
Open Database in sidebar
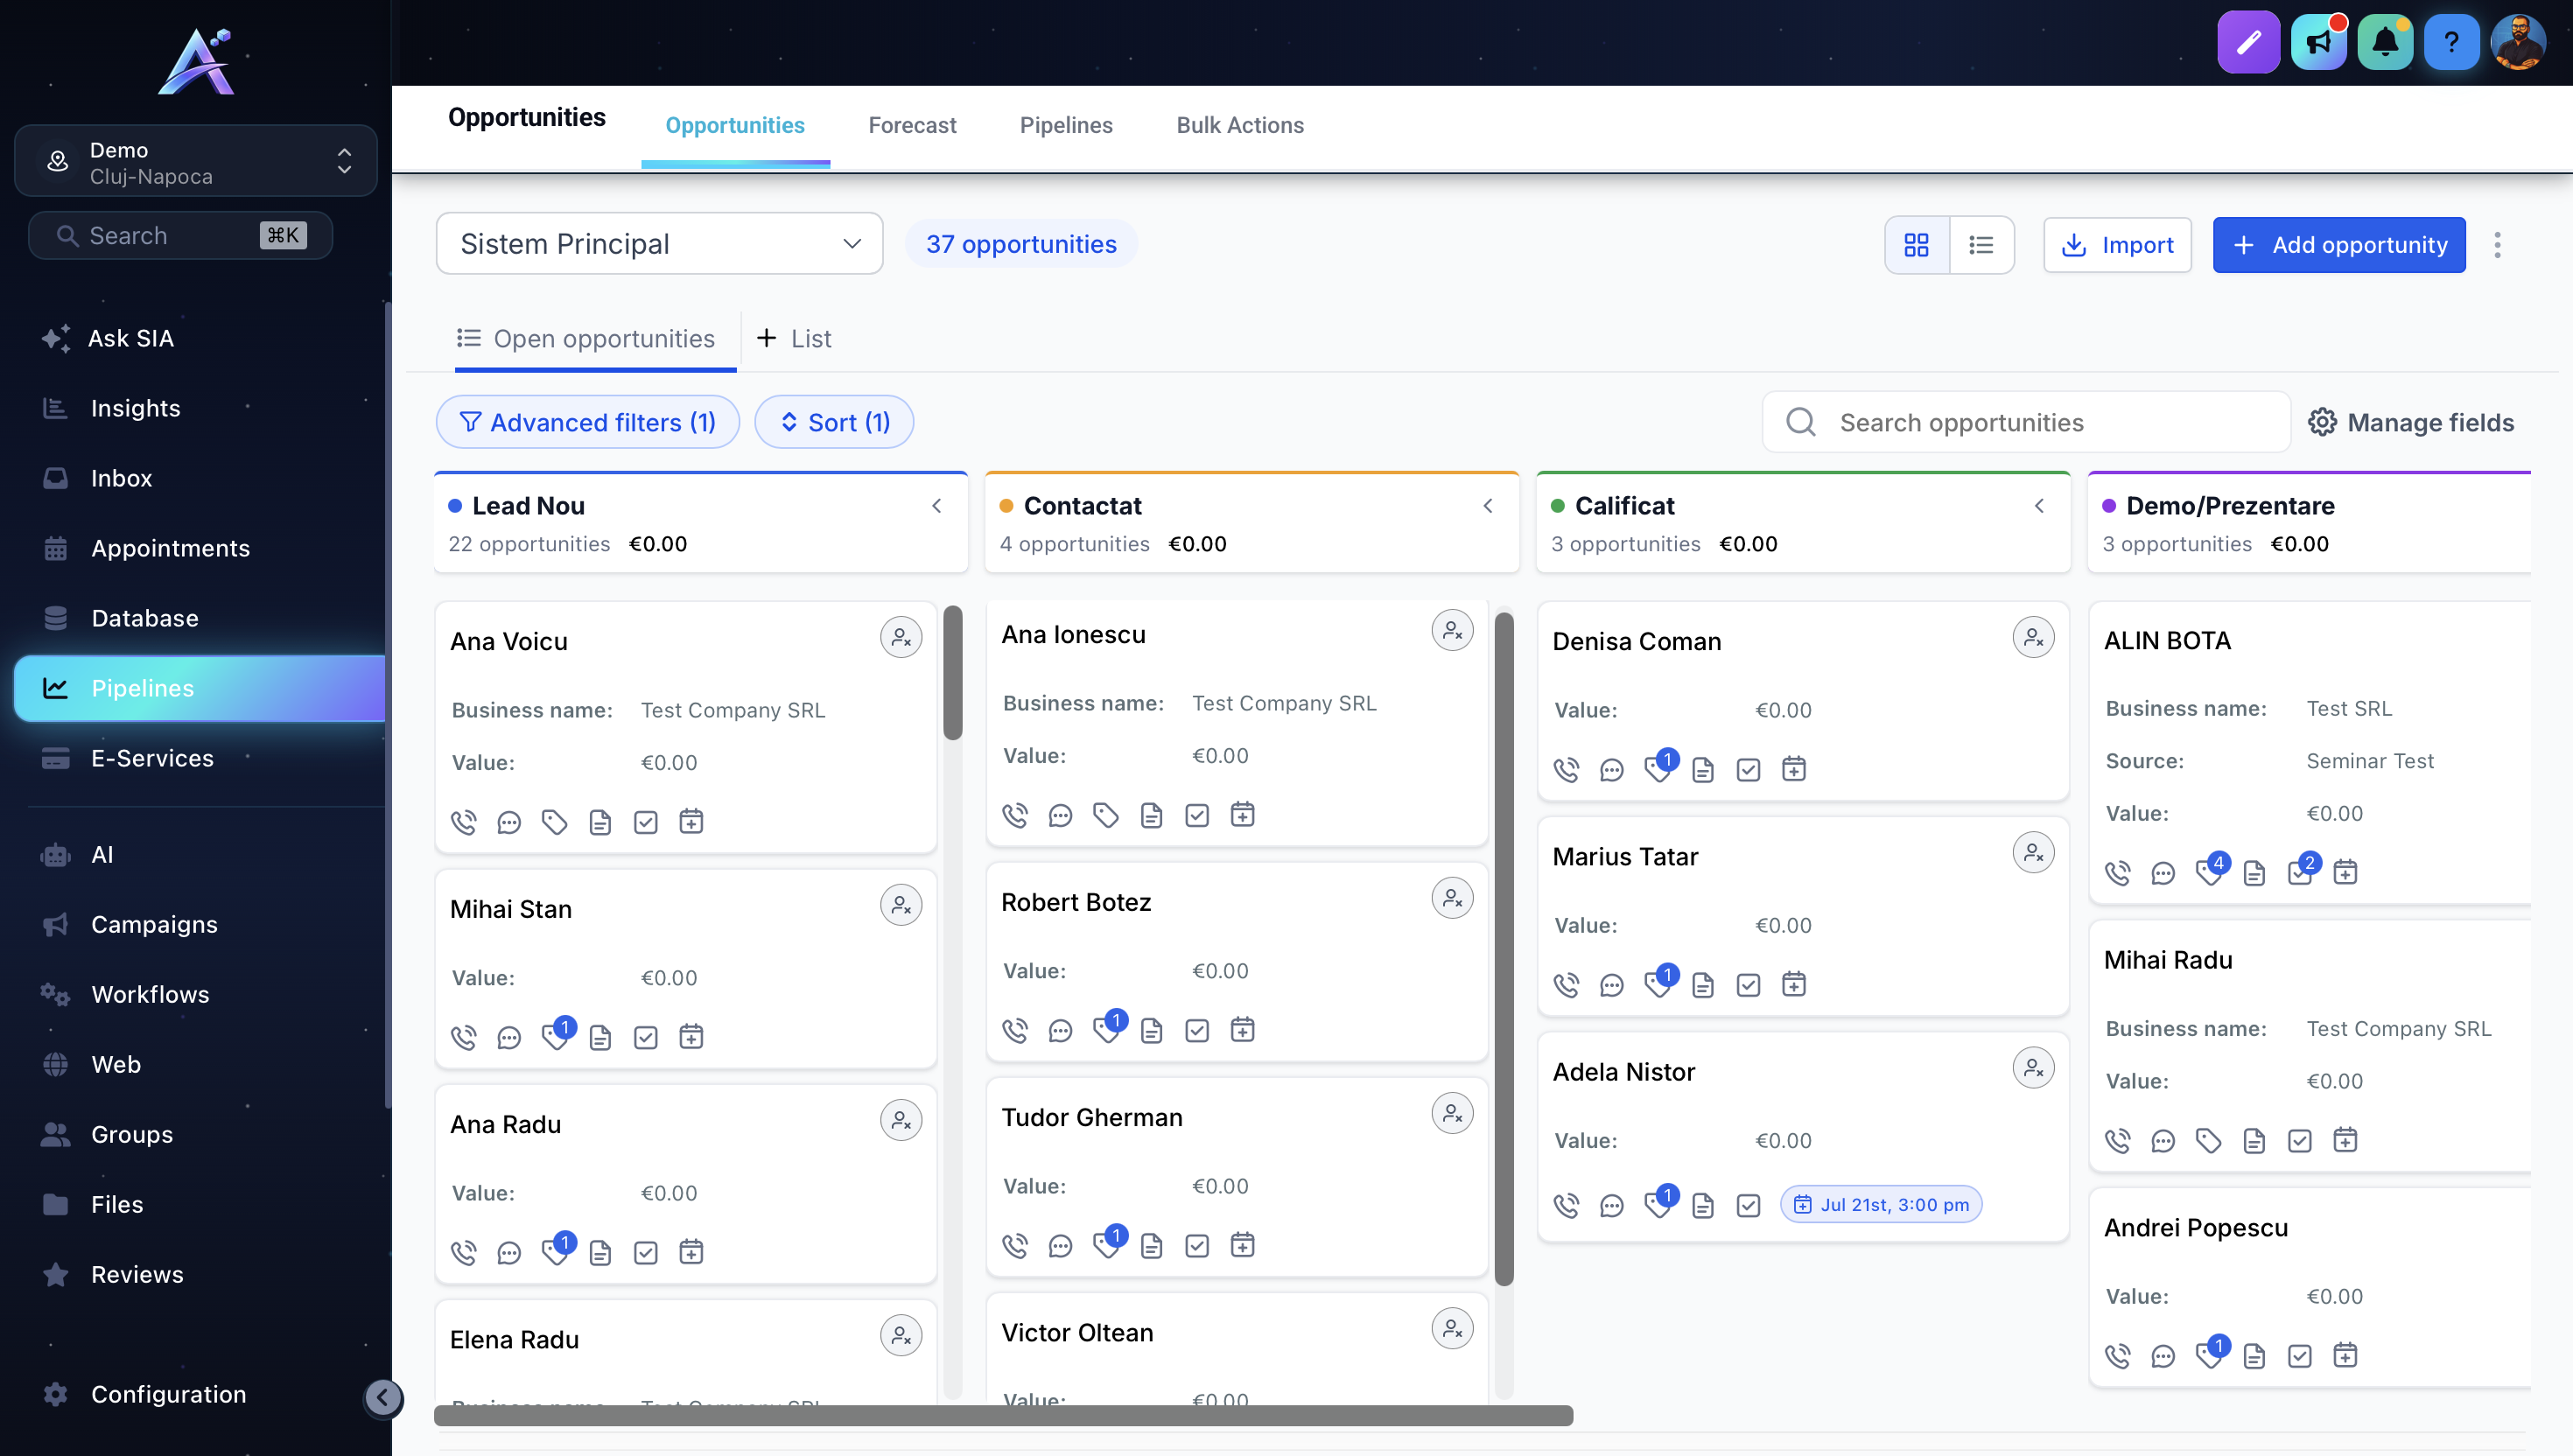[144, 619]
